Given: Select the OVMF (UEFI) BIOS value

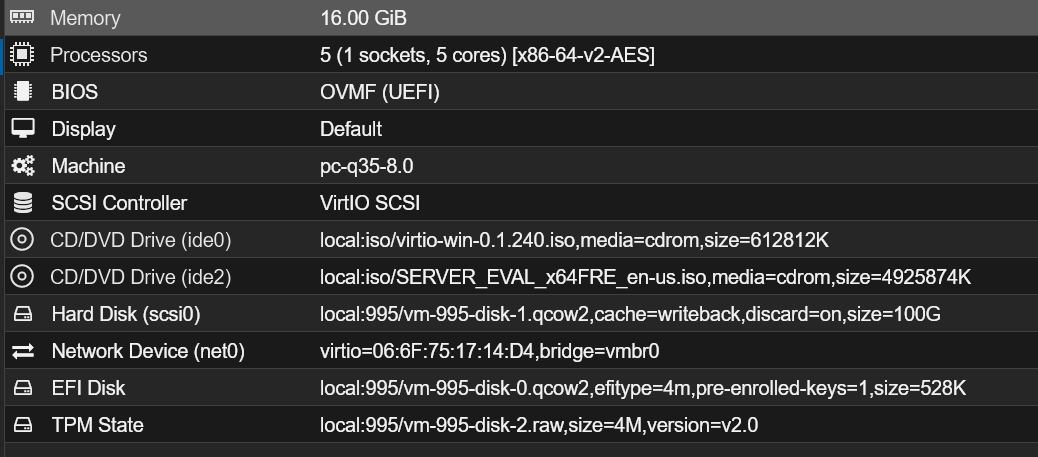Looking at the screenshot, I should click(x=380, y=92).
